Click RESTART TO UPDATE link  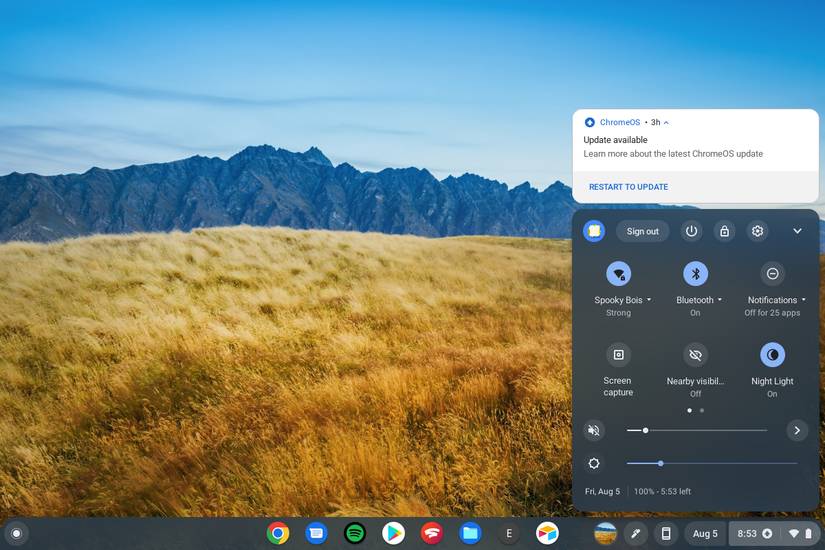628,187
